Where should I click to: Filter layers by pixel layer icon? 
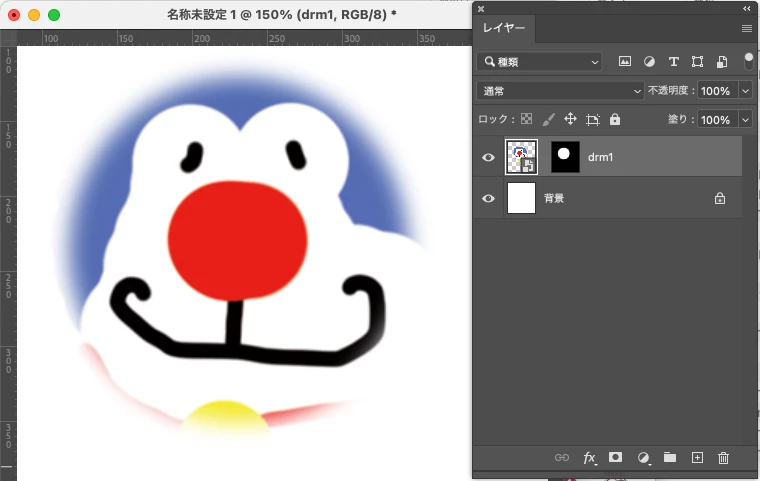point(625,62)
